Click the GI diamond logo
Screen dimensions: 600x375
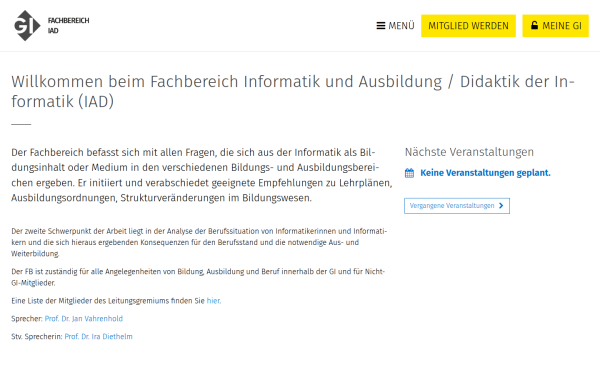coord(27,26)
